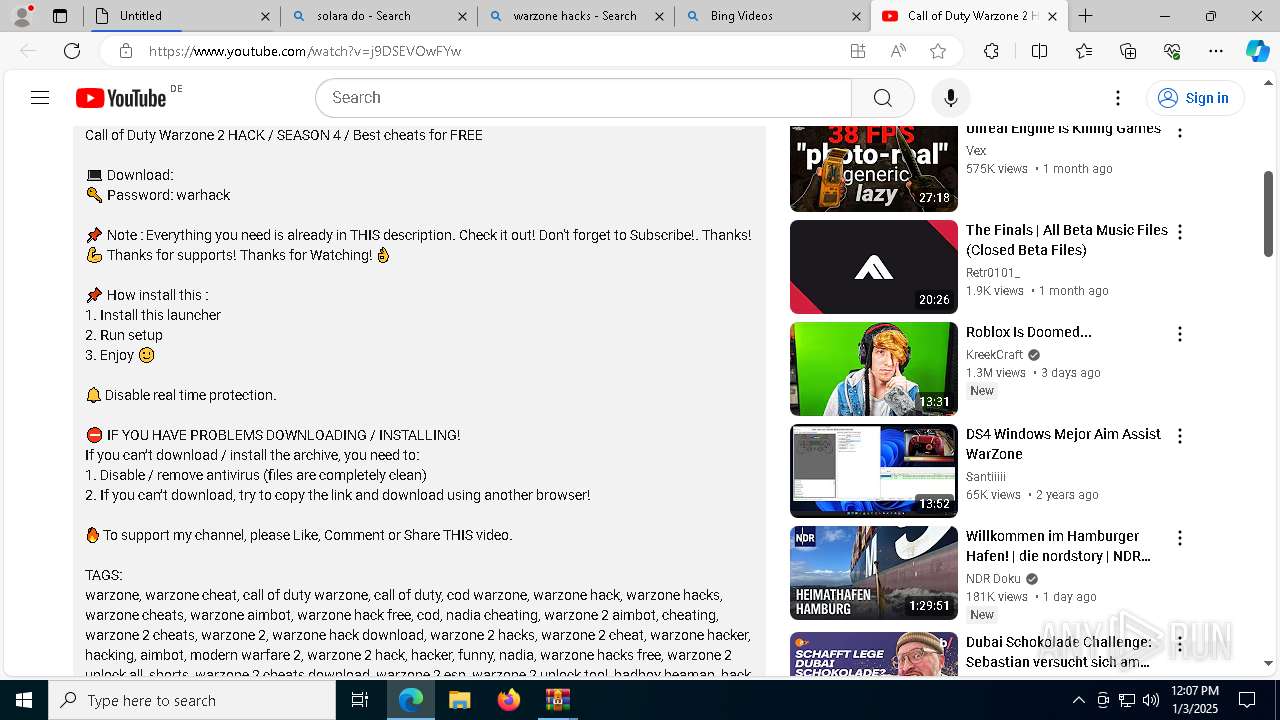The height and width of the screenshot is (720, 1280).
Task: Open the Favorites list
Action: [1084, 51]
